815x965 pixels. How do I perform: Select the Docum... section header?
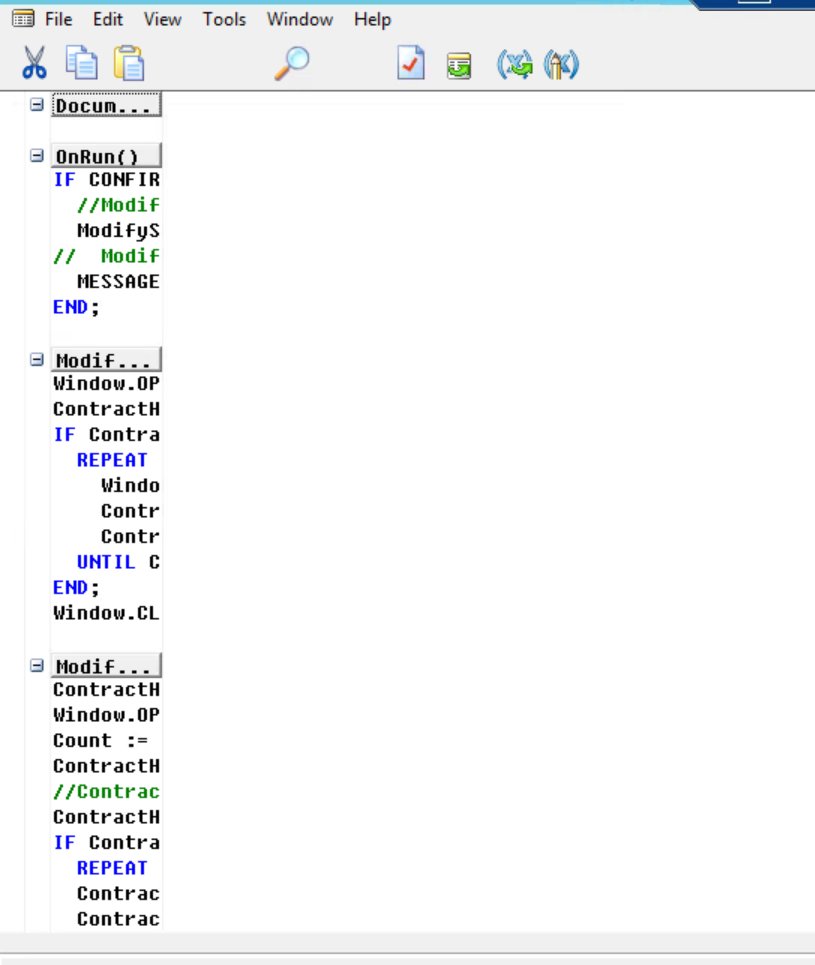[106, 105]
